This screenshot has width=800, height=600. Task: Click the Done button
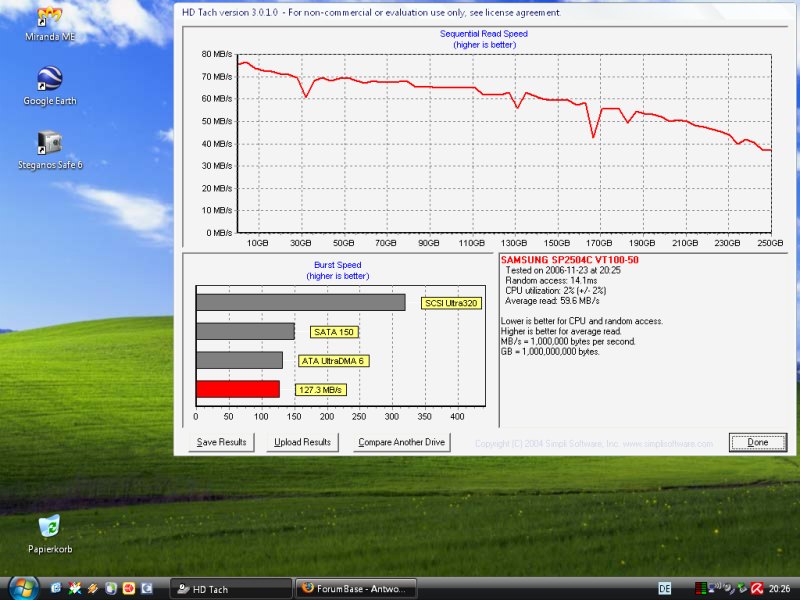pyautogui.click(x=758, y=442)
